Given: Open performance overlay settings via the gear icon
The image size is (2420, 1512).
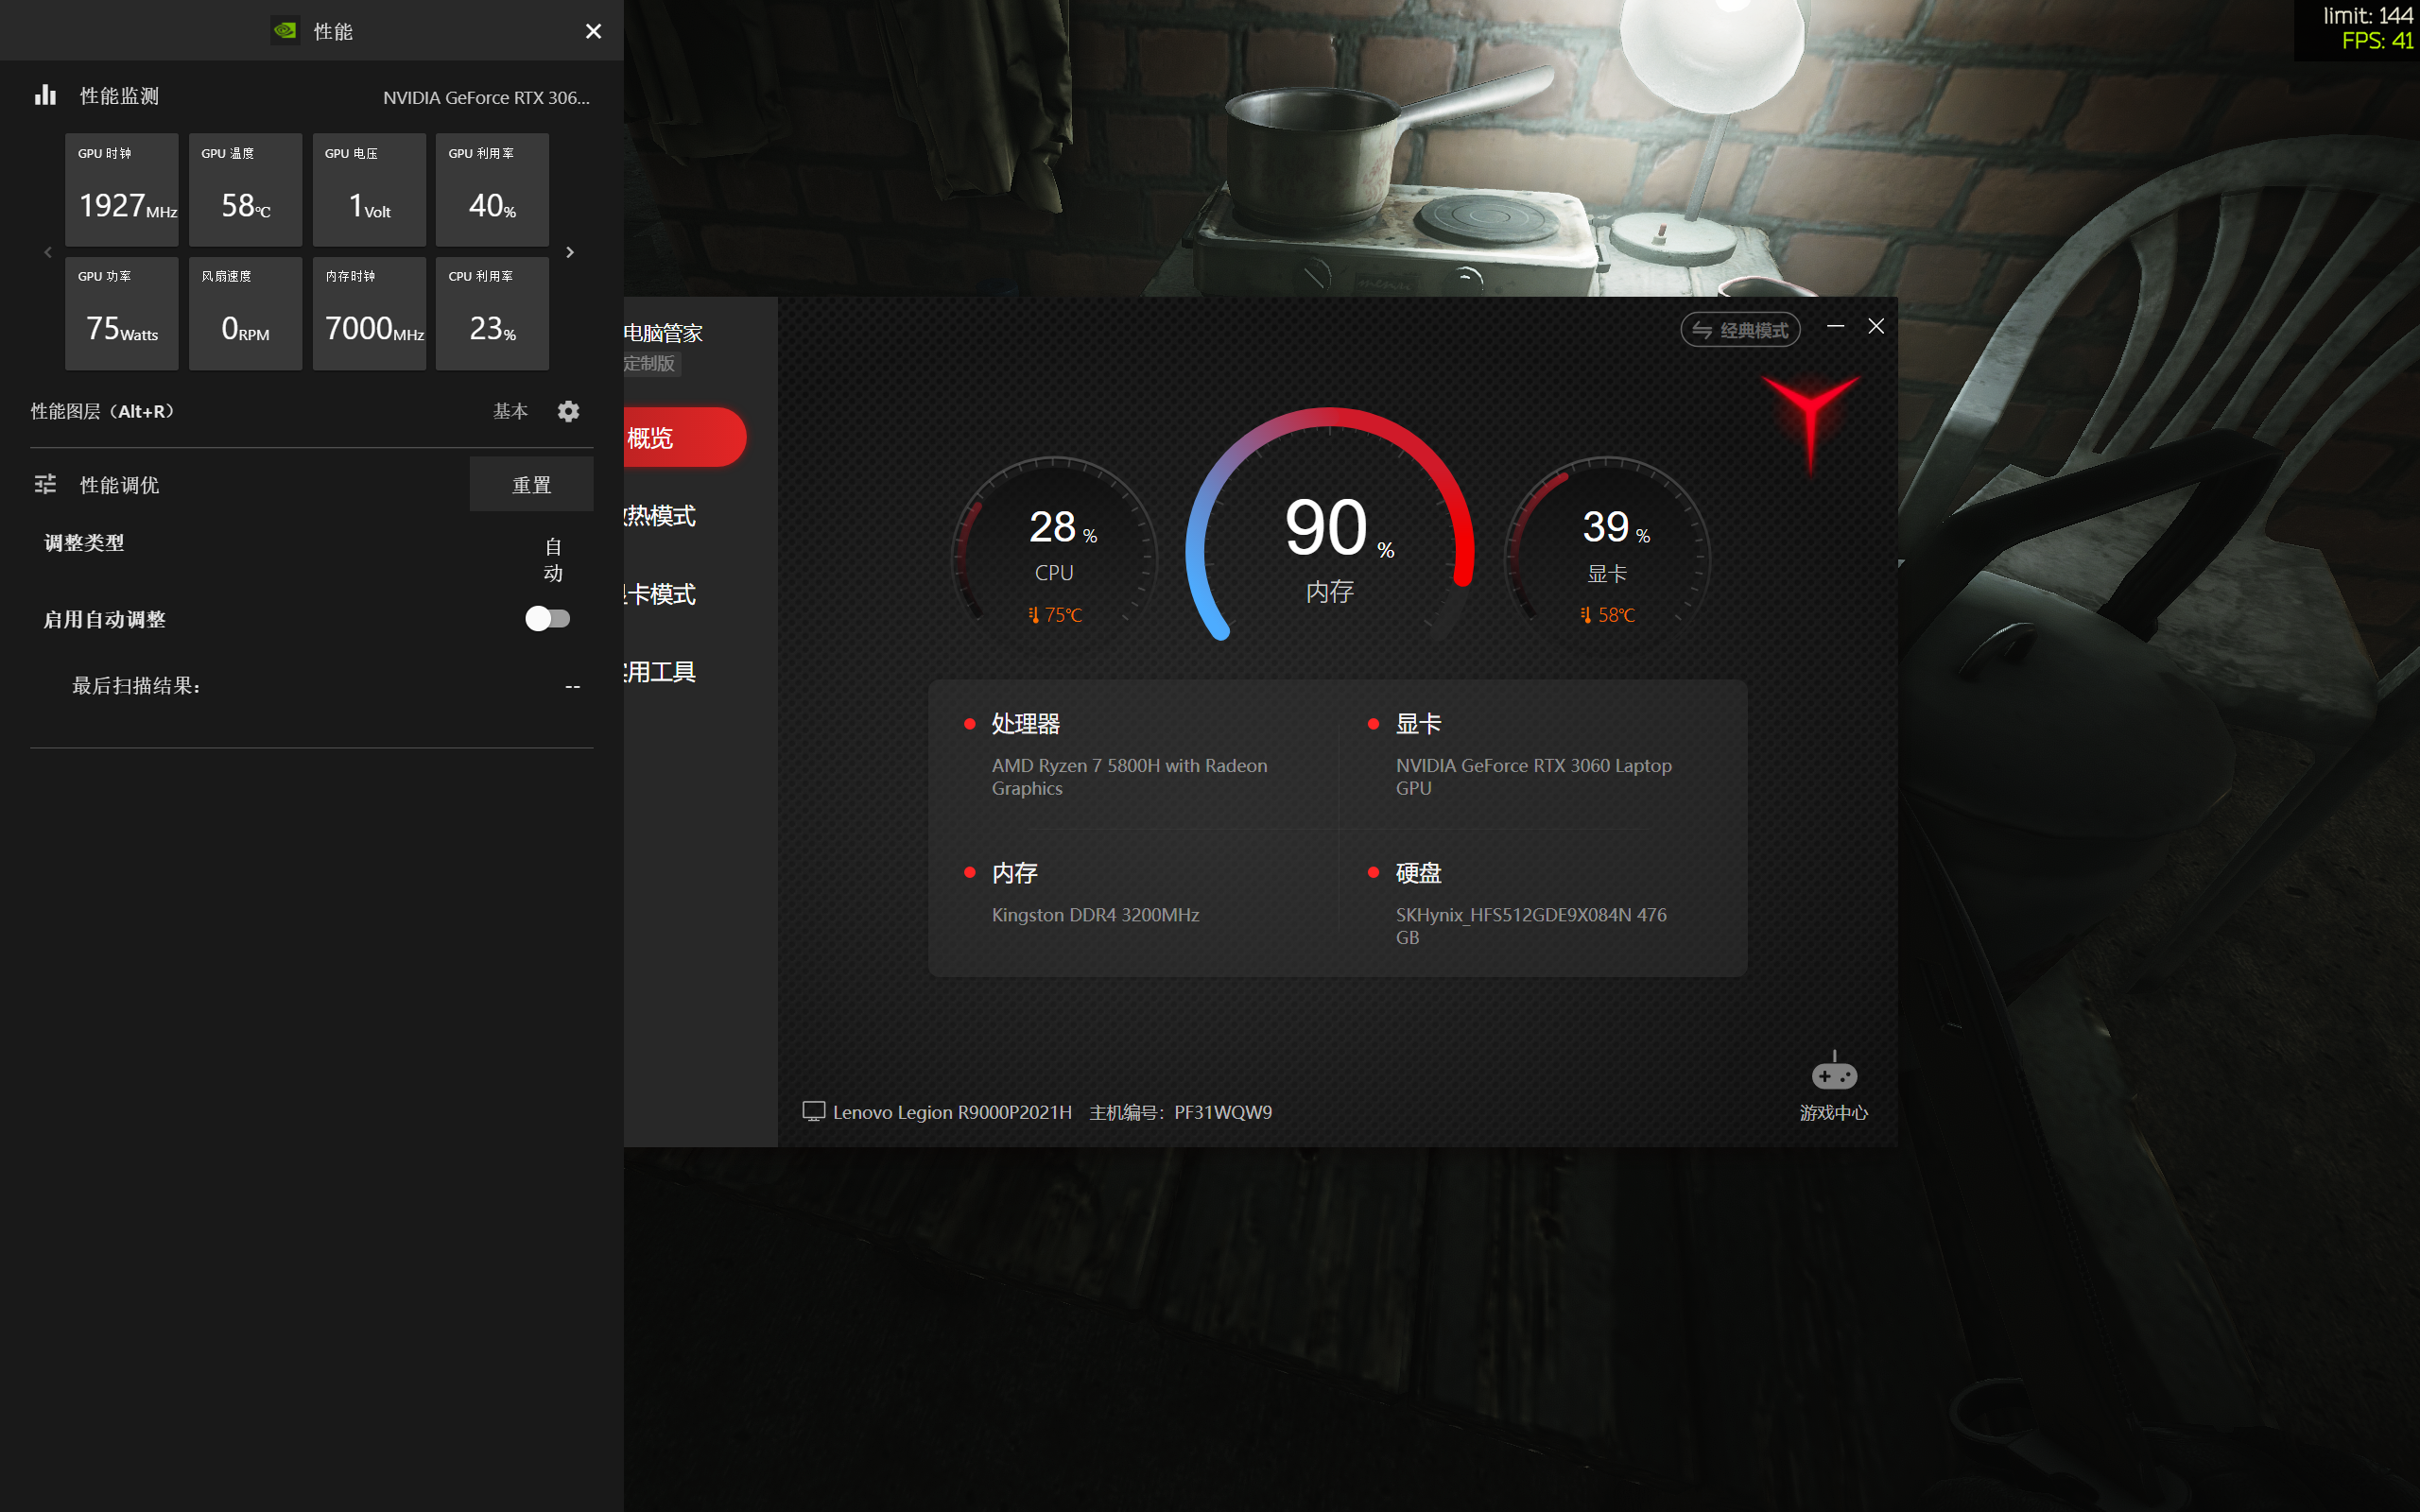Looking at the screenshot, I should [568, 411].
